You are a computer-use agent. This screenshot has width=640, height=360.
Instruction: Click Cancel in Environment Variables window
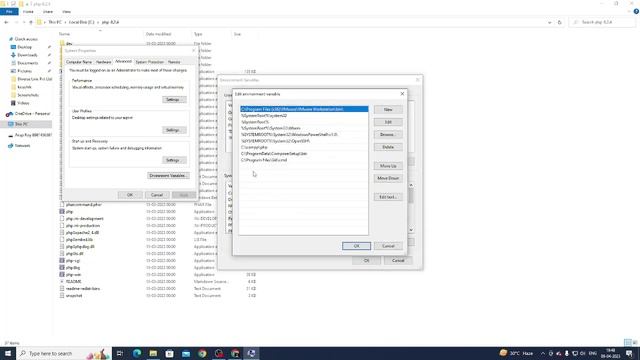(398, 260)
